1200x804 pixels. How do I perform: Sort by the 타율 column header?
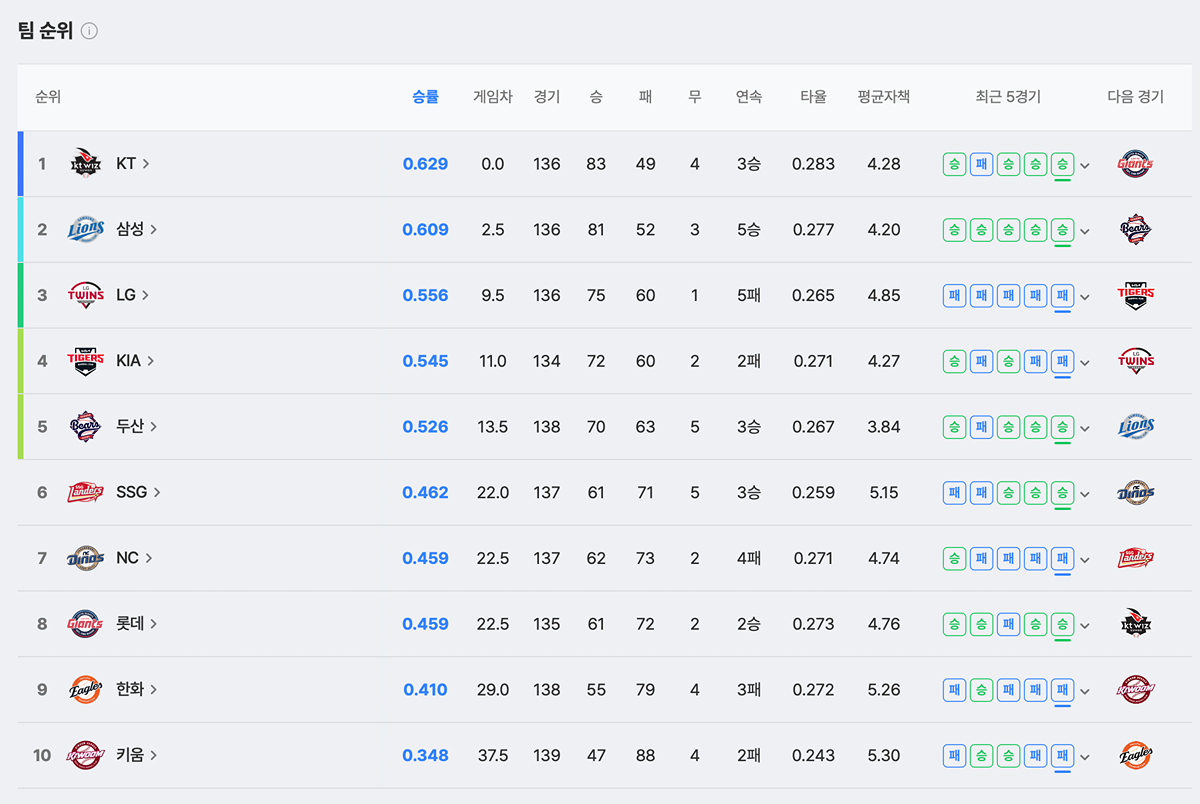pyautogui.click(x=813, y=97)
